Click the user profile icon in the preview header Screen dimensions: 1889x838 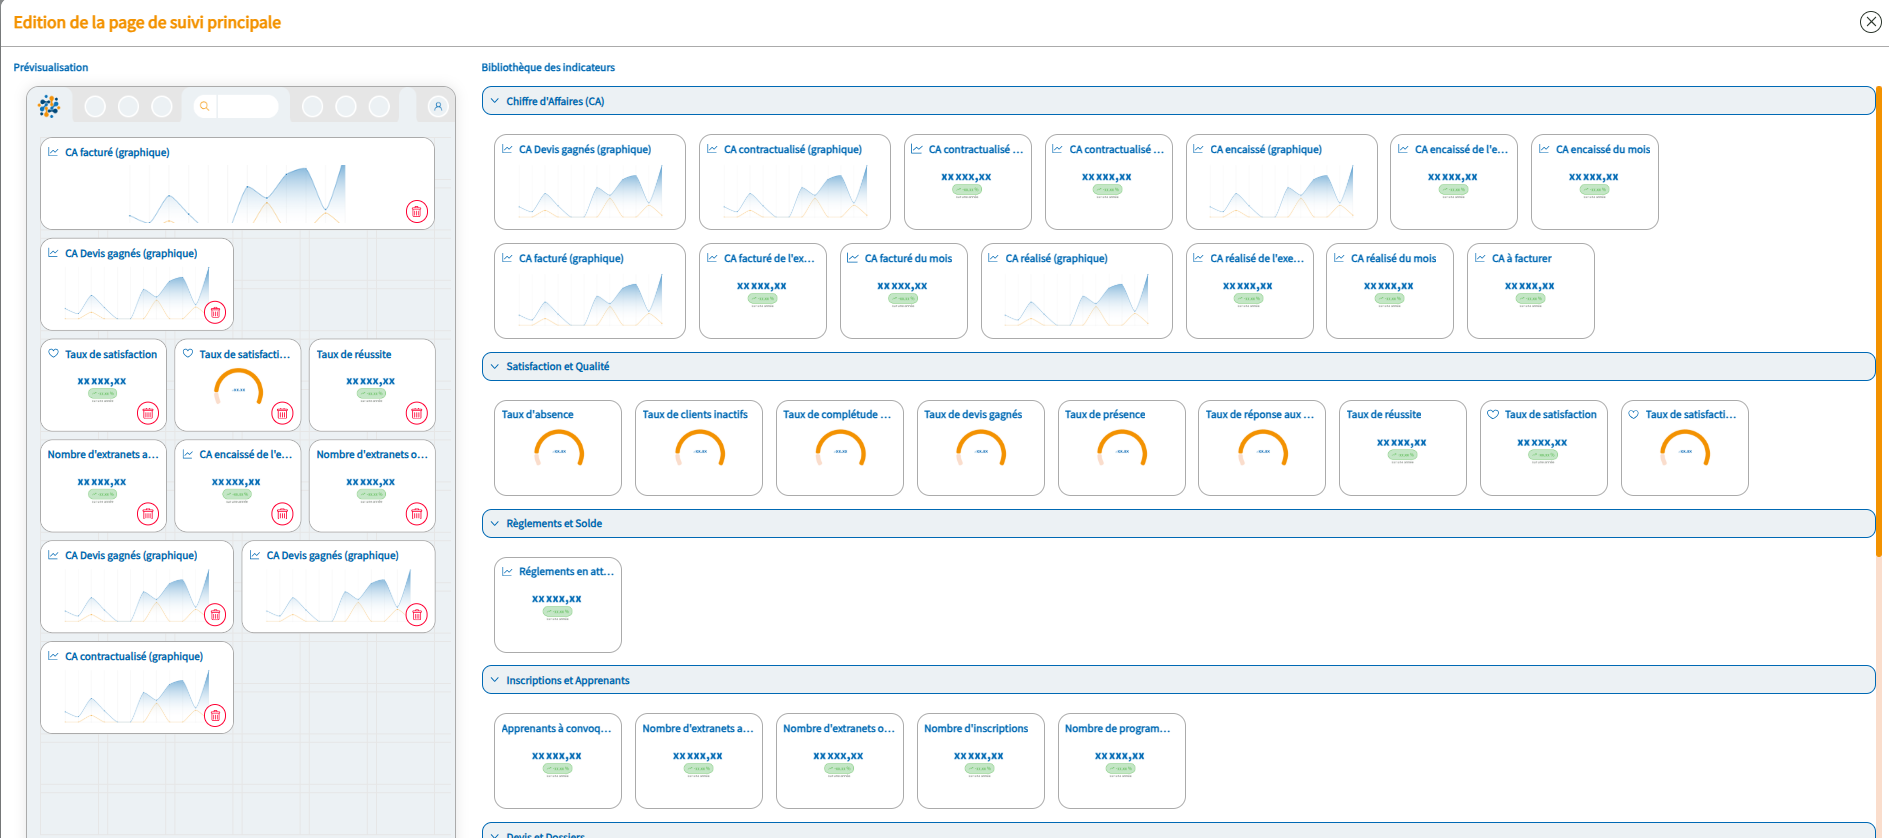(x=437, y=106)
